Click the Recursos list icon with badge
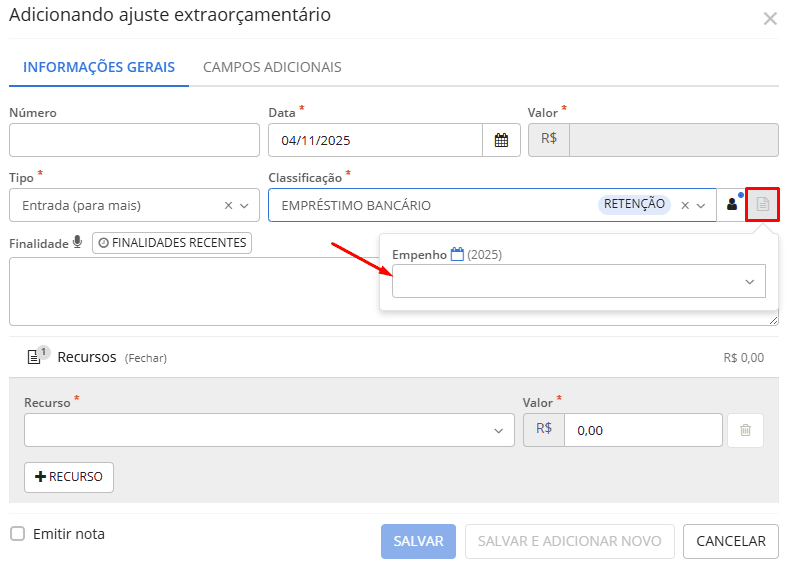Viewport: 792px width, 565px height. tap(34, 357)
